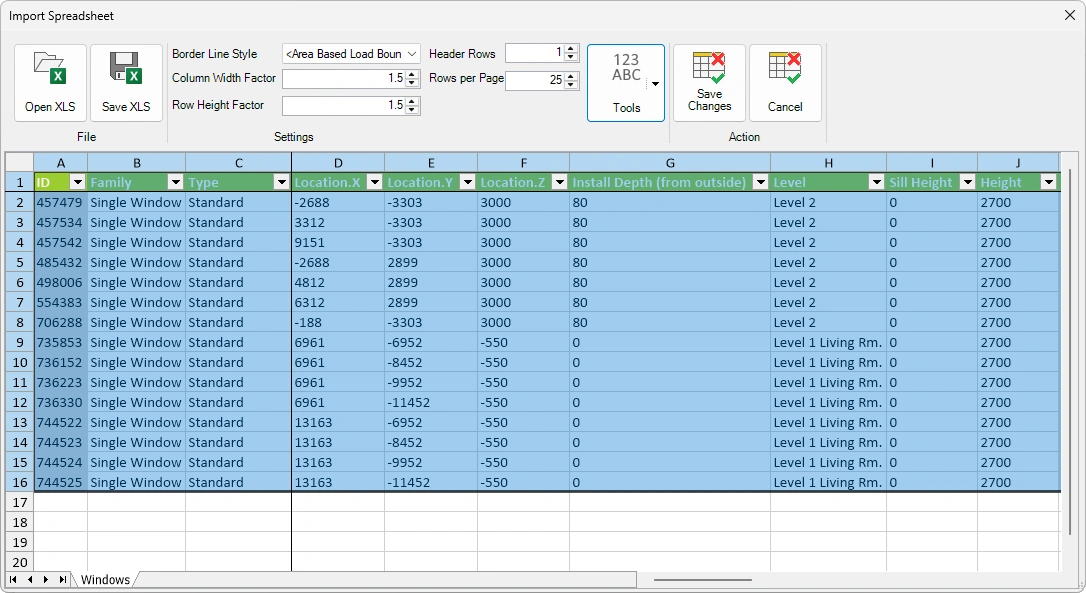Increment Header Rows with the up stepper
This screenshot has width=1086, height=593.
click(x=570, y=48)
